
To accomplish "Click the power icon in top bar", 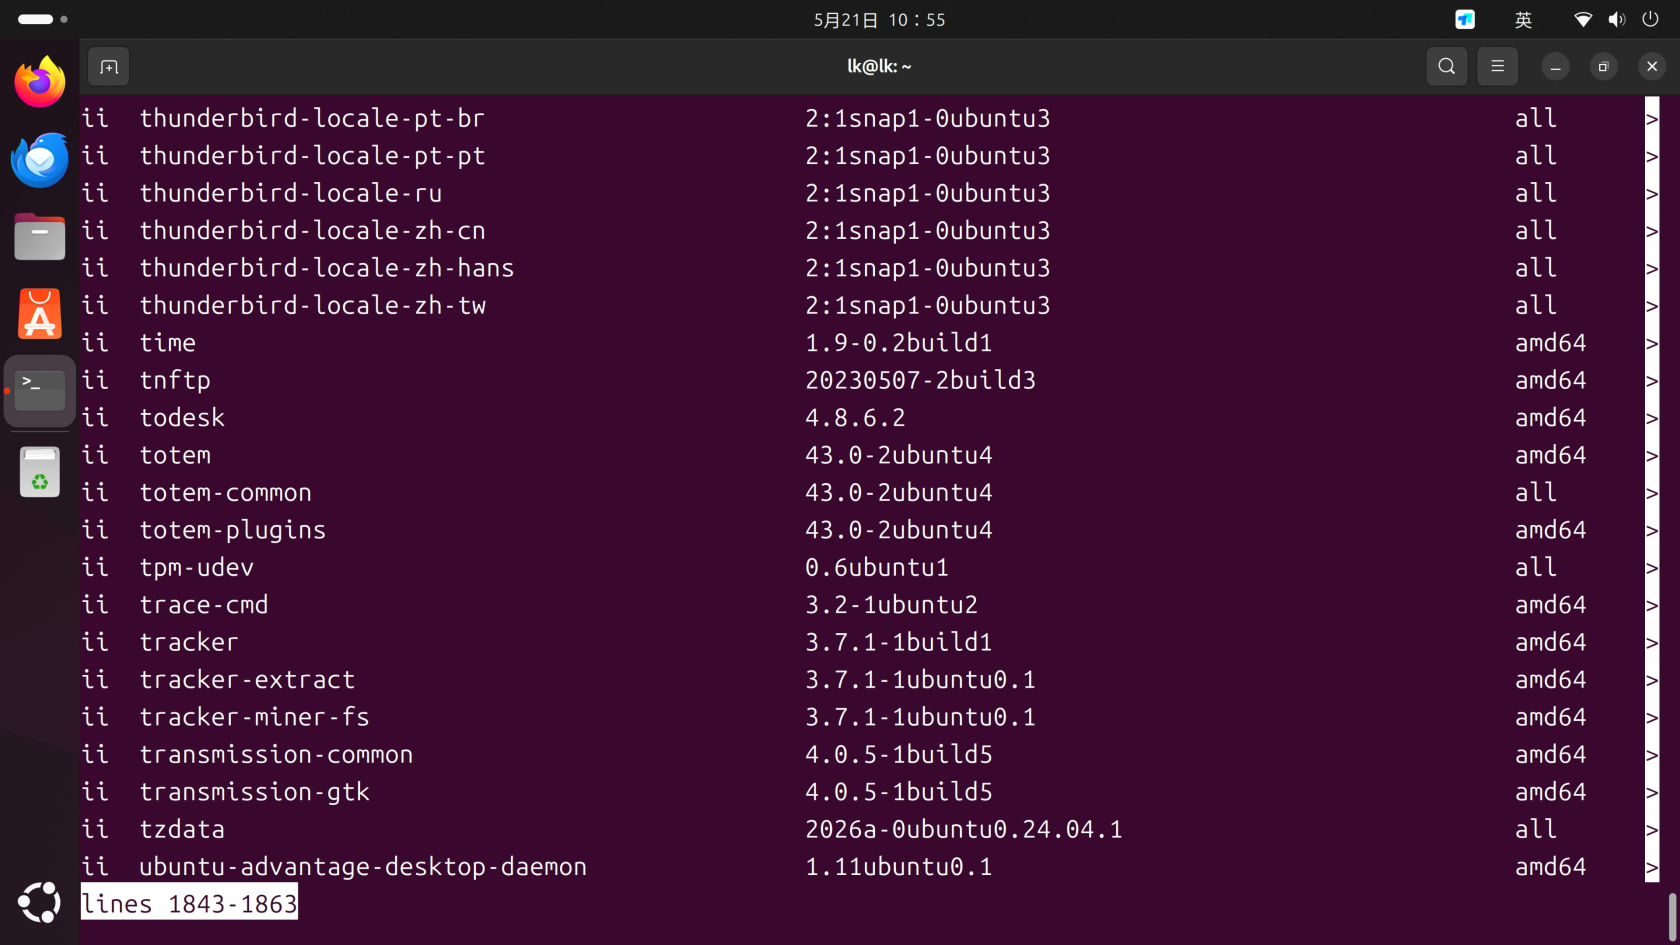I will pos(1650,20).
